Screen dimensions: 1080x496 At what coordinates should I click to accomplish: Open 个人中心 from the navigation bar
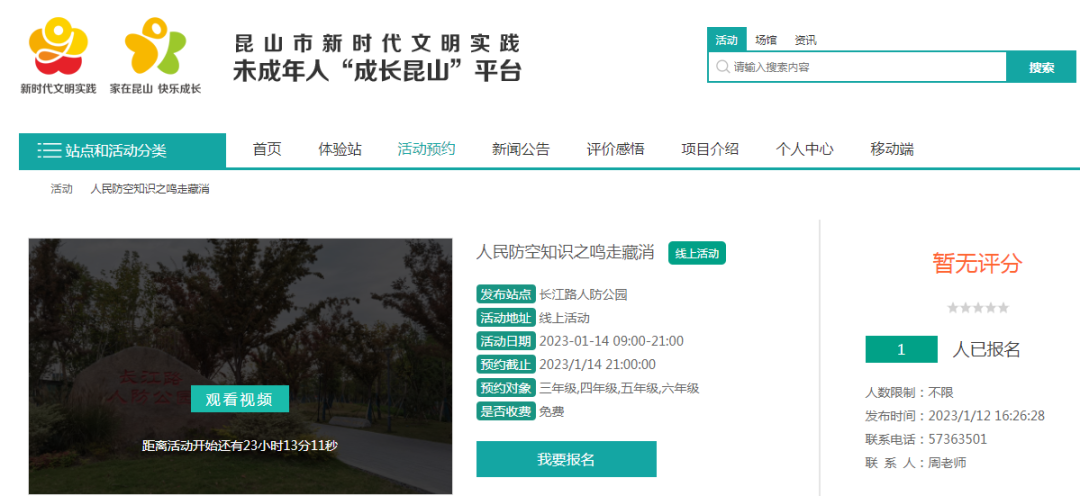[x=804, y=149]
